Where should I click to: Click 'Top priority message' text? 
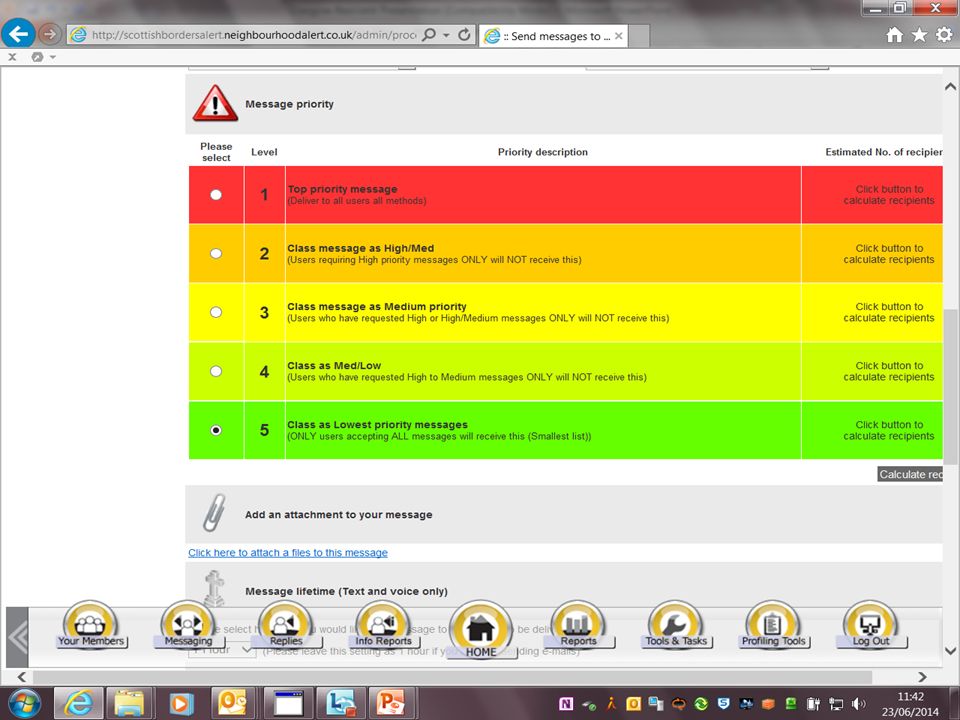click(342, 189)
